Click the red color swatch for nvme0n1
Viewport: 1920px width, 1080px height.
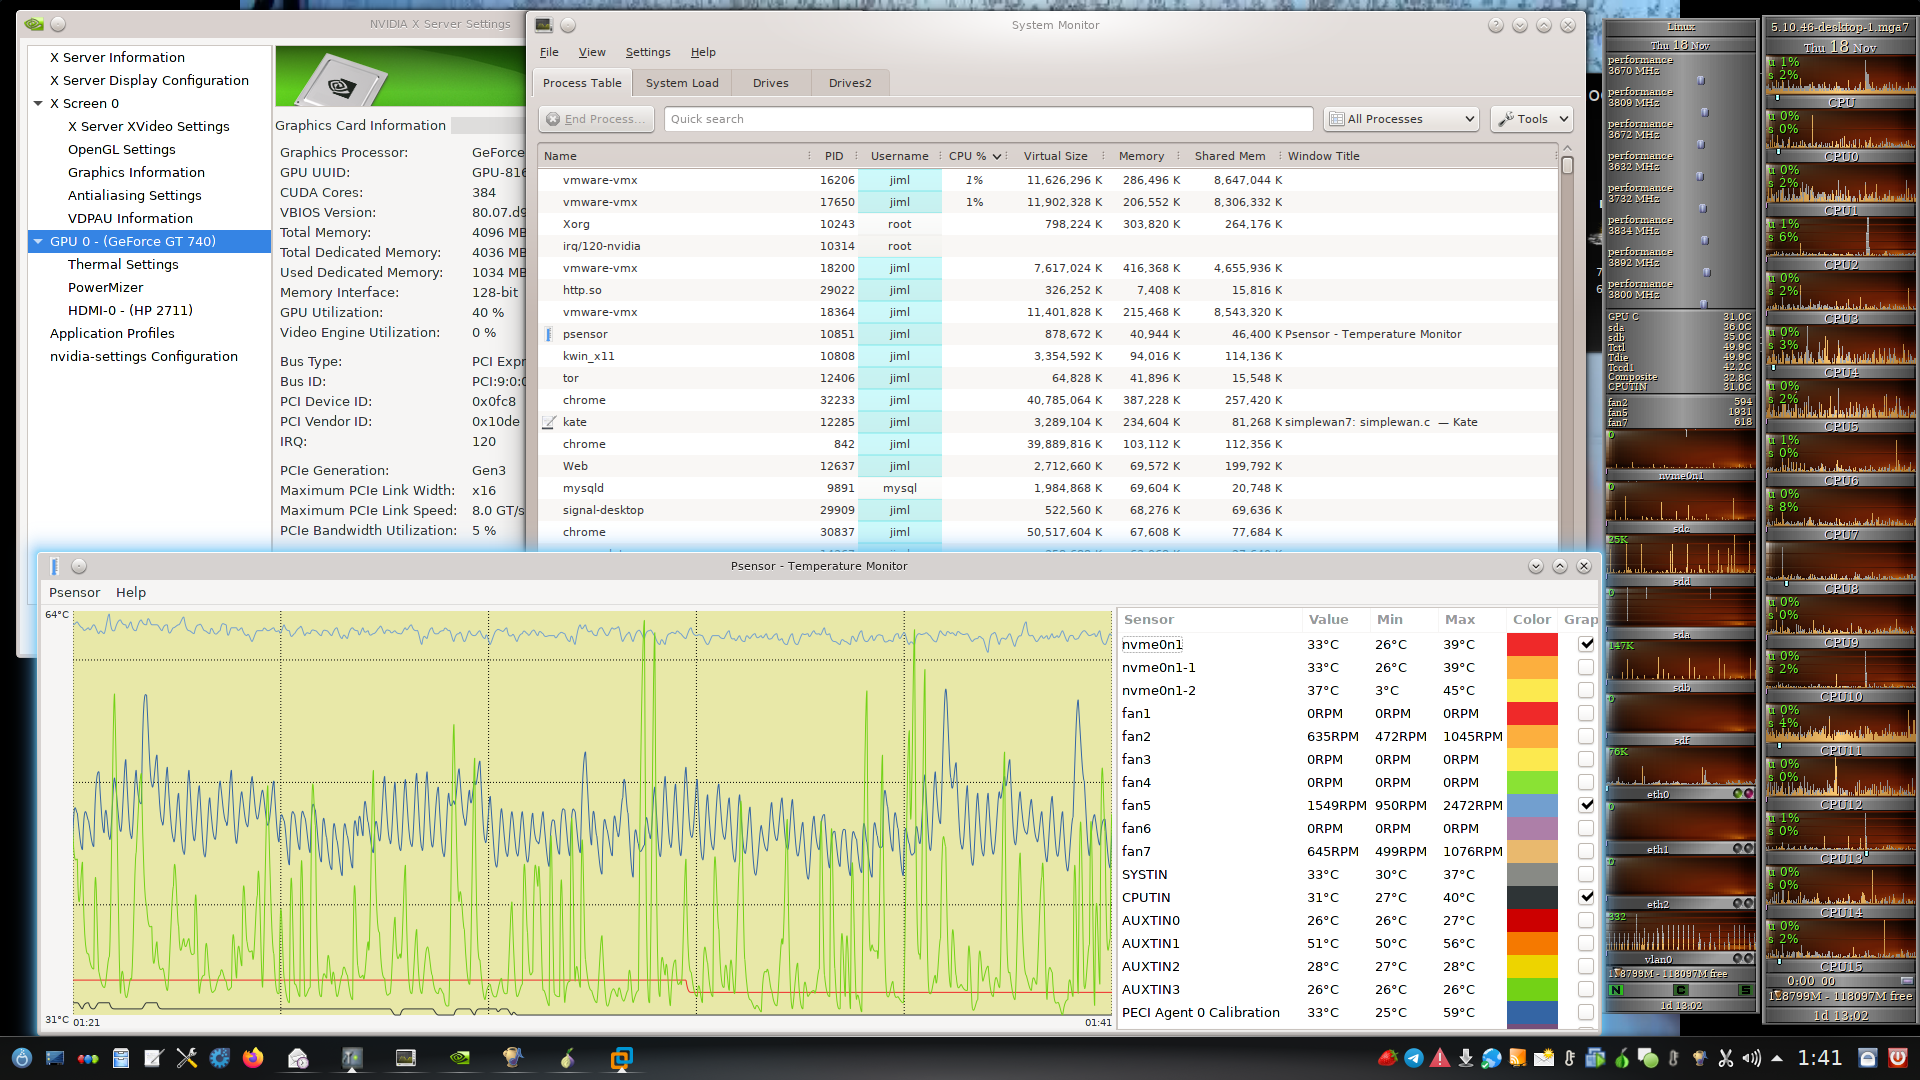tap(1532, 644)
